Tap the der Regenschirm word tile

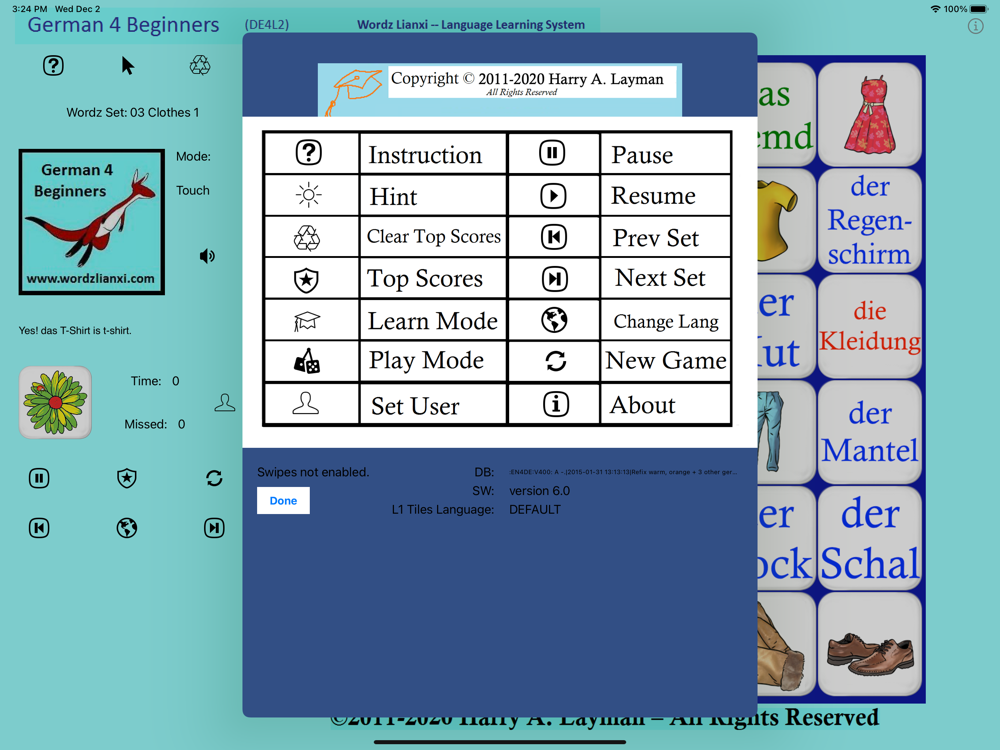[870, 220]
